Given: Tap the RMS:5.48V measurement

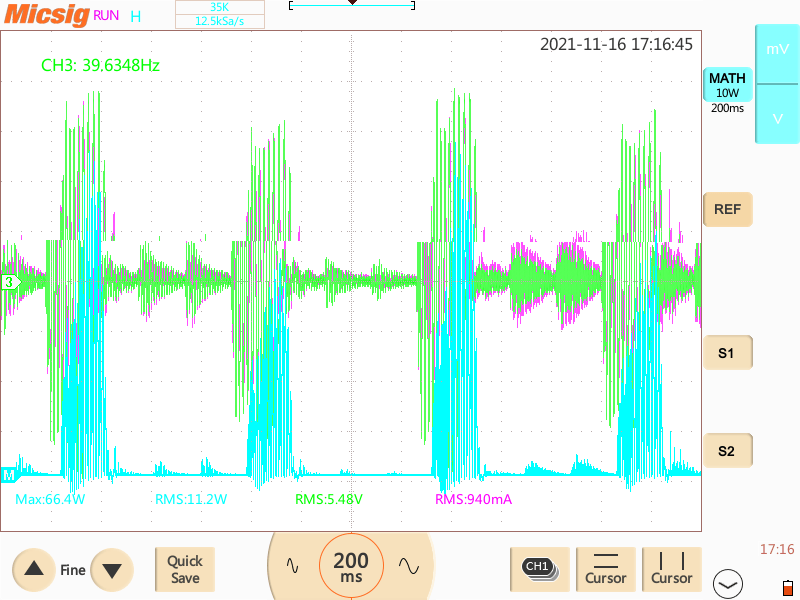Looking at the screenshot, I should [329, 499].
